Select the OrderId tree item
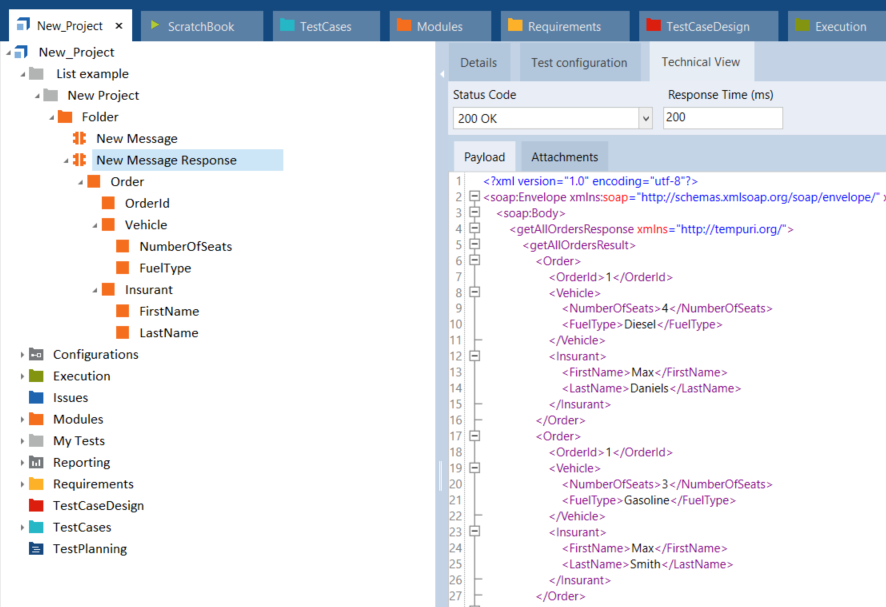This screenshot has height=607, width=886. pyautogui.click(x=147, y=203)
